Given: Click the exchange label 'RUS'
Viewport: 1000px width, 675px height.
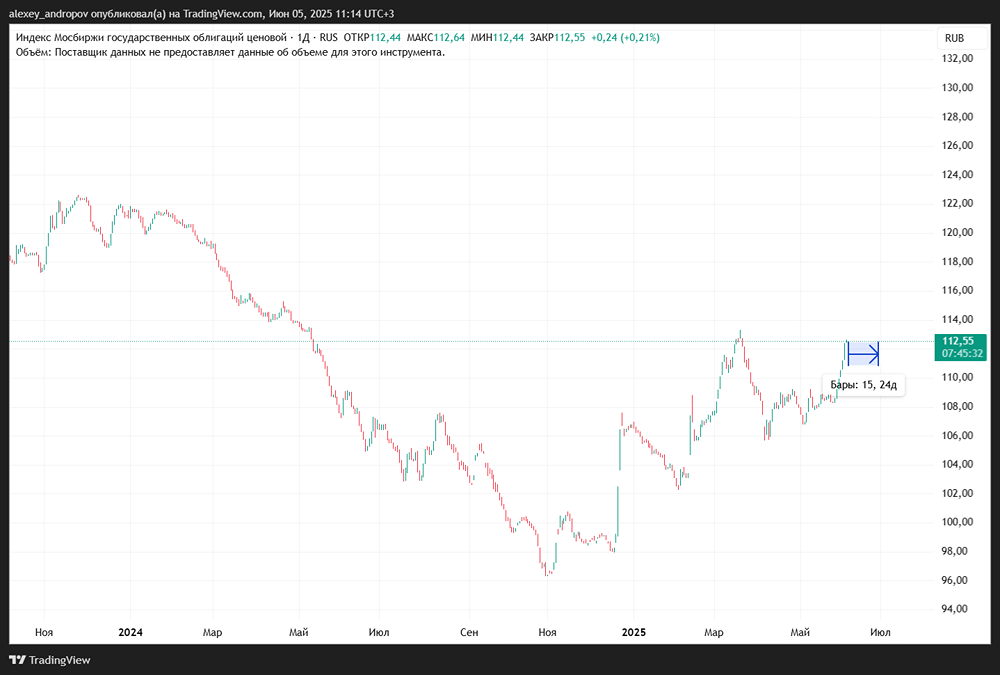Looking at the screenshot, I should point(329,38).
